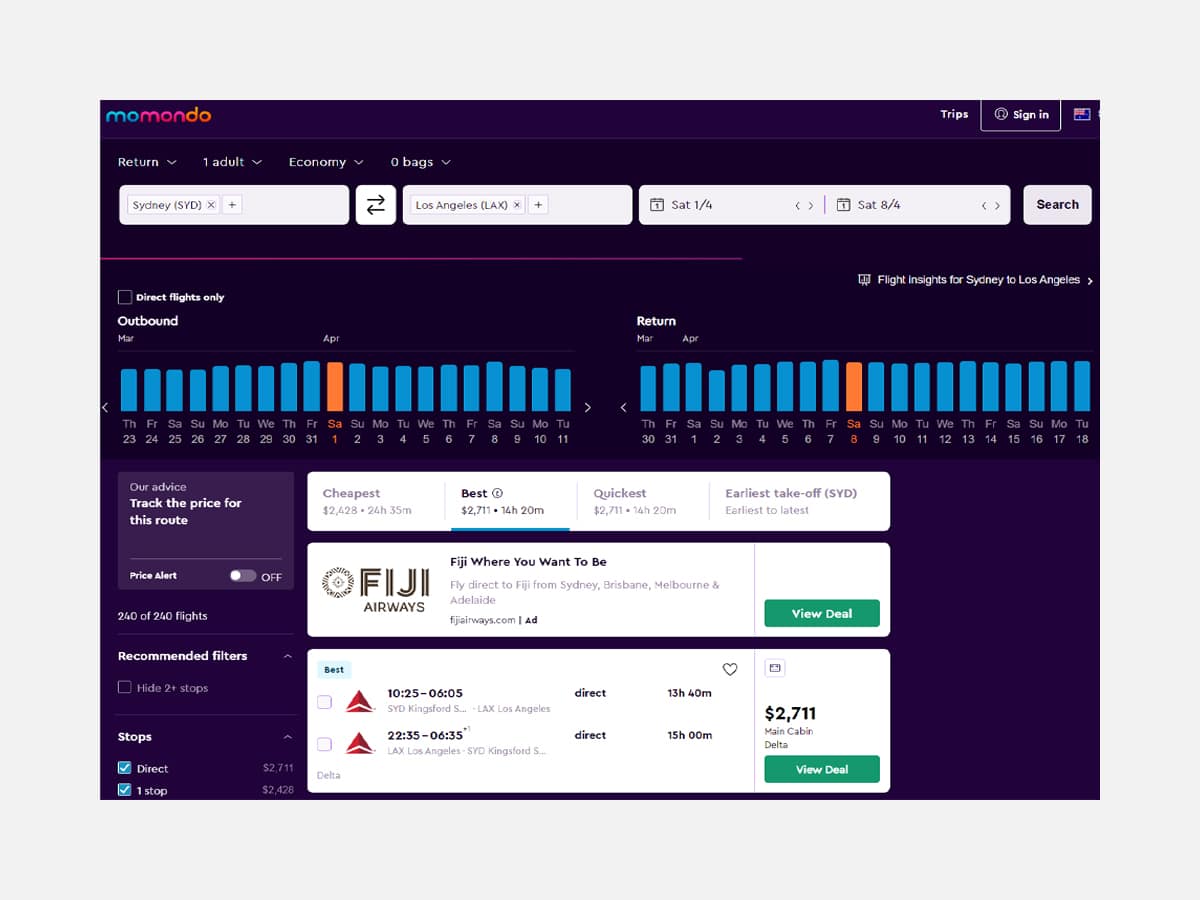
Task: Open the Trips page
Action: [954, 114]
